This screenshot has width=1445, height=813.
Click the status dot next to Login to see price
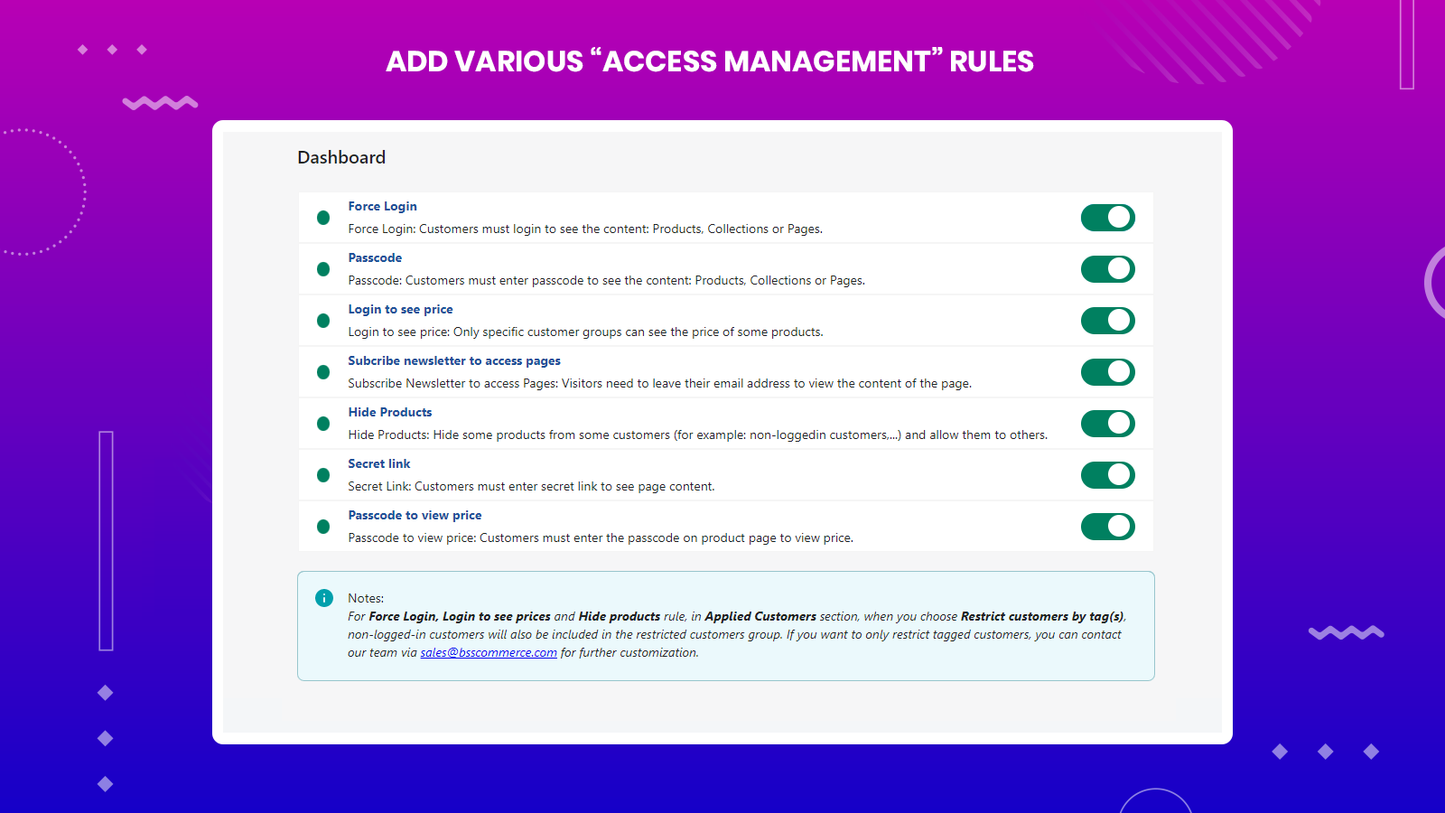(323, 321)
